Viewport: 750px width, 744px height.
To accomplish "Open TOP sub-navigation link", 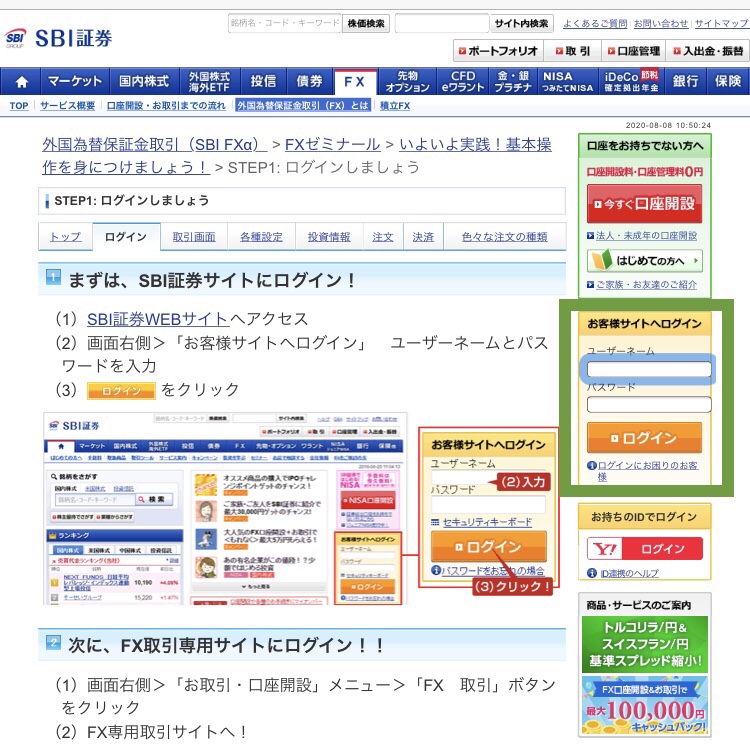I will pos(19,106).
